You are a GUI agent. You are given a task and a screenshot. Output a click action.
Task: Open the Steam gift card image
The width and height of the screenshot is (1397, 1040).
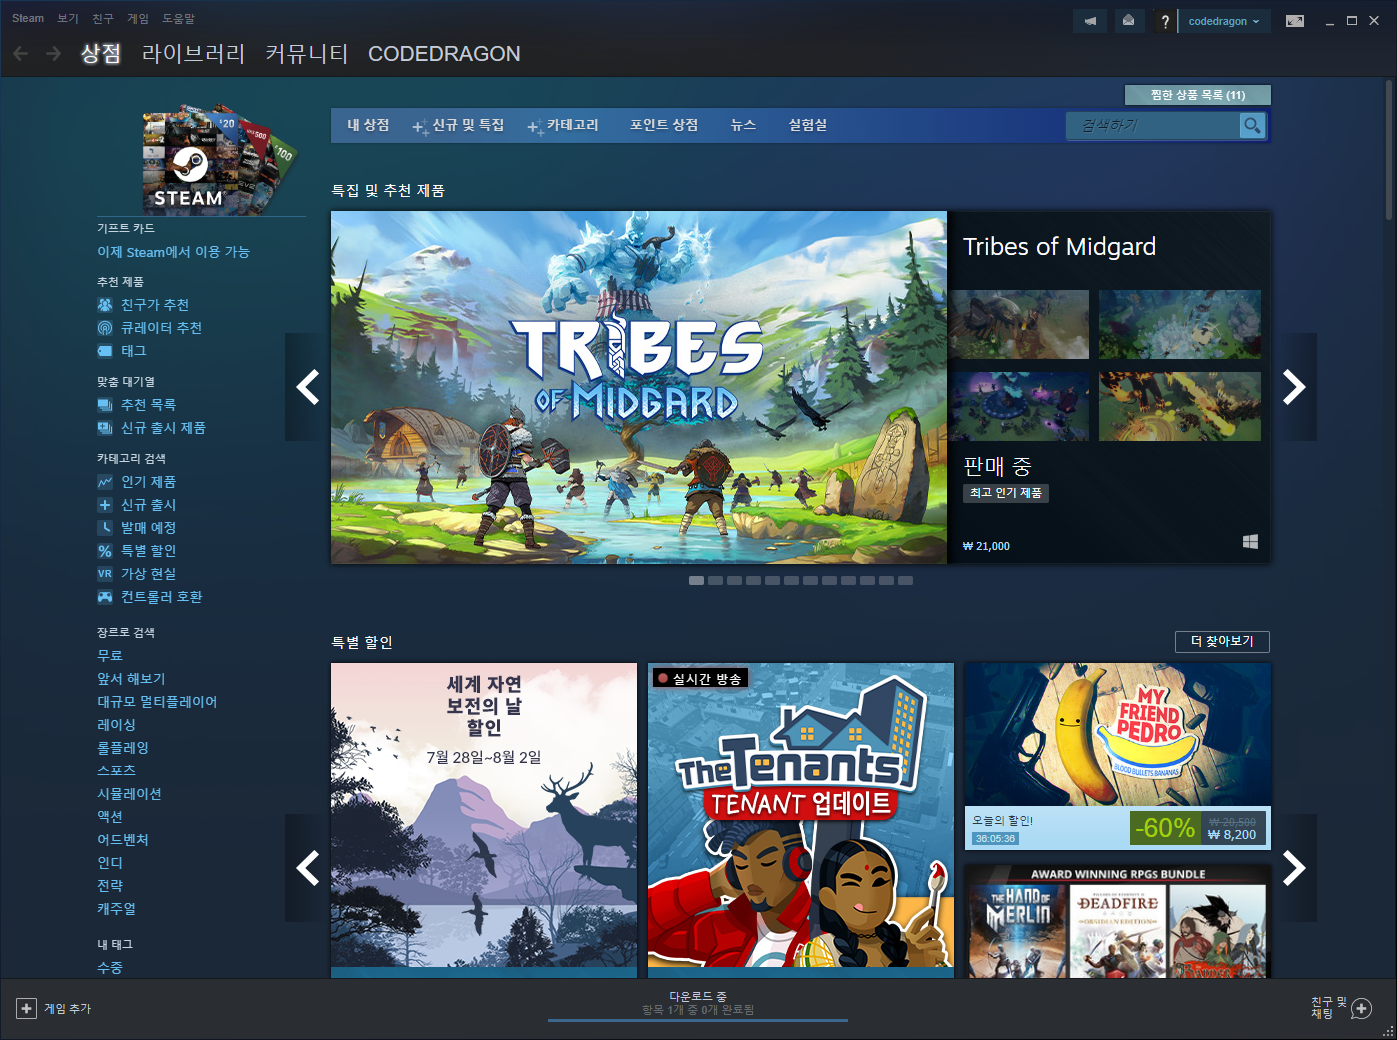[218, 159]
